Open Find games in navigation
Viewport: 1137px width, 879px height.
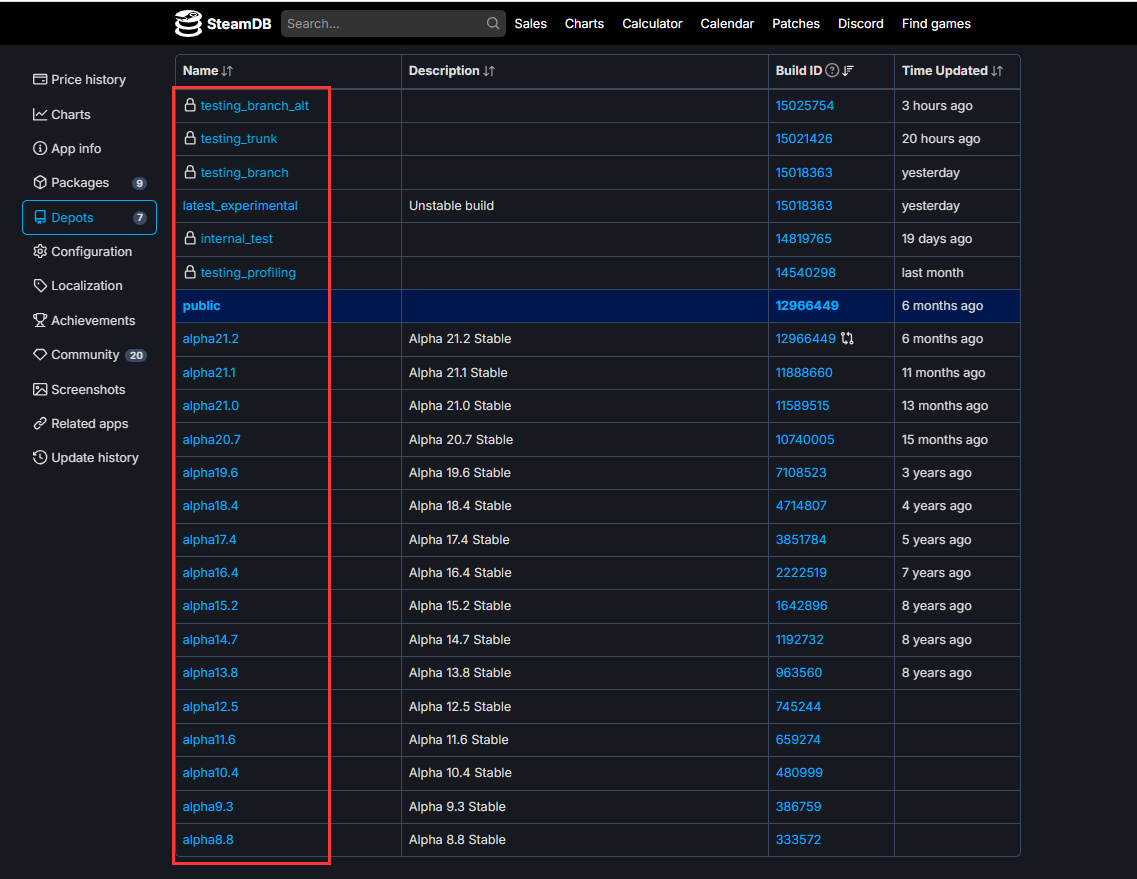(936, 24)
